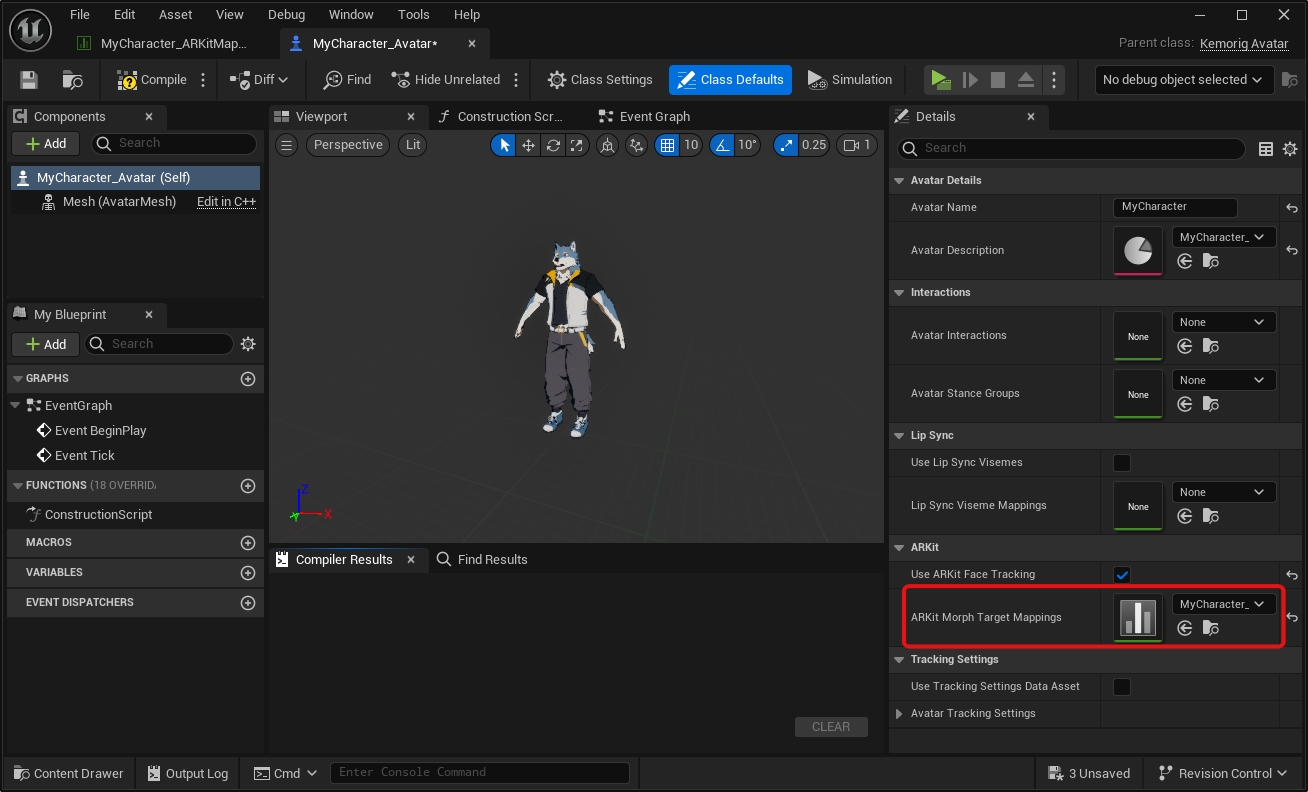Click the ARKit Morph Target Mappings thumbnail
This screenshot has height=792, width=1308.
click(x=1138, y=617)
